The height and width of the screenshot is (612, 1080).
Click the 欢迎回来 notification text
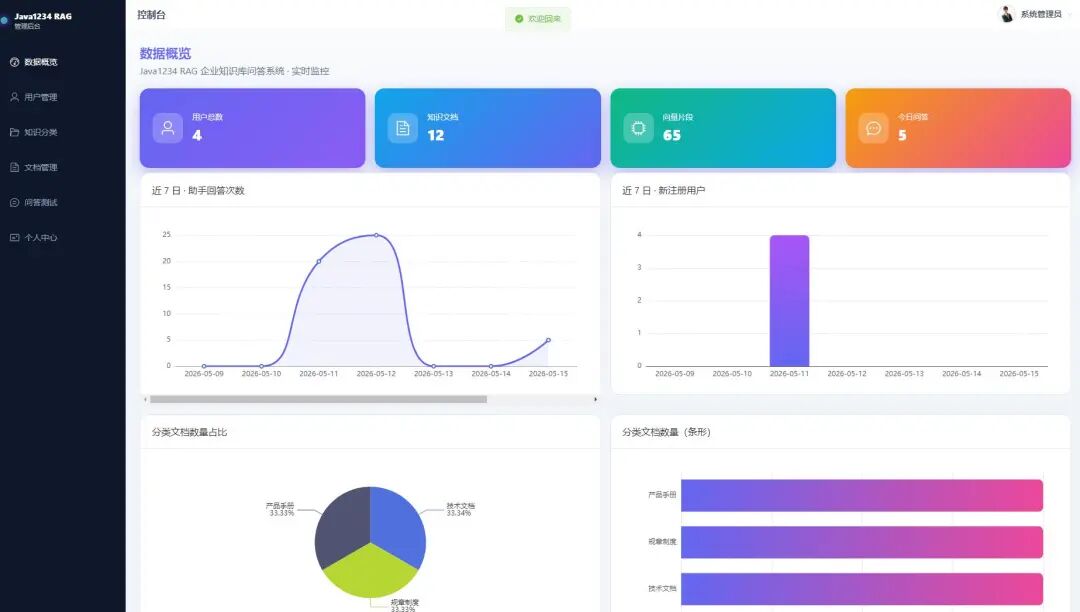point(544,19)
